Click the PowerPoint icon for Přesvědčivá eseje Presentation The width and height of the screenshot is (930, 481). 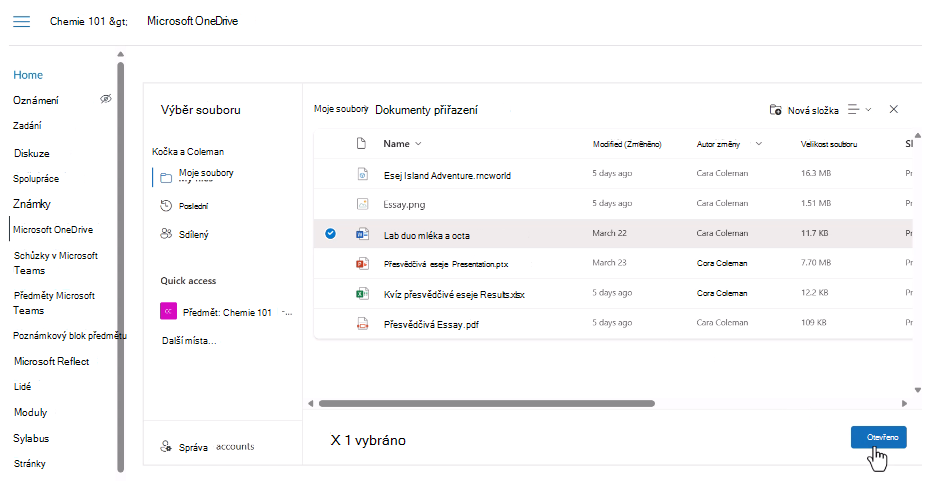362,263
